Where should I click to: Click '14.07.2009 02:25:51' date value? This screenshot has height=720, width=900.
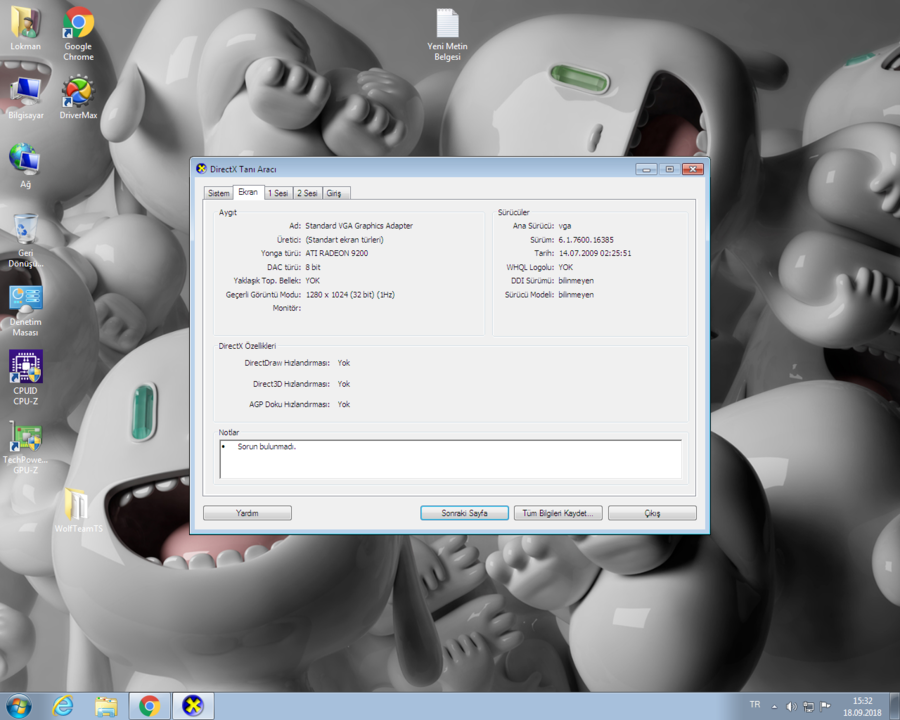point(595,253)
